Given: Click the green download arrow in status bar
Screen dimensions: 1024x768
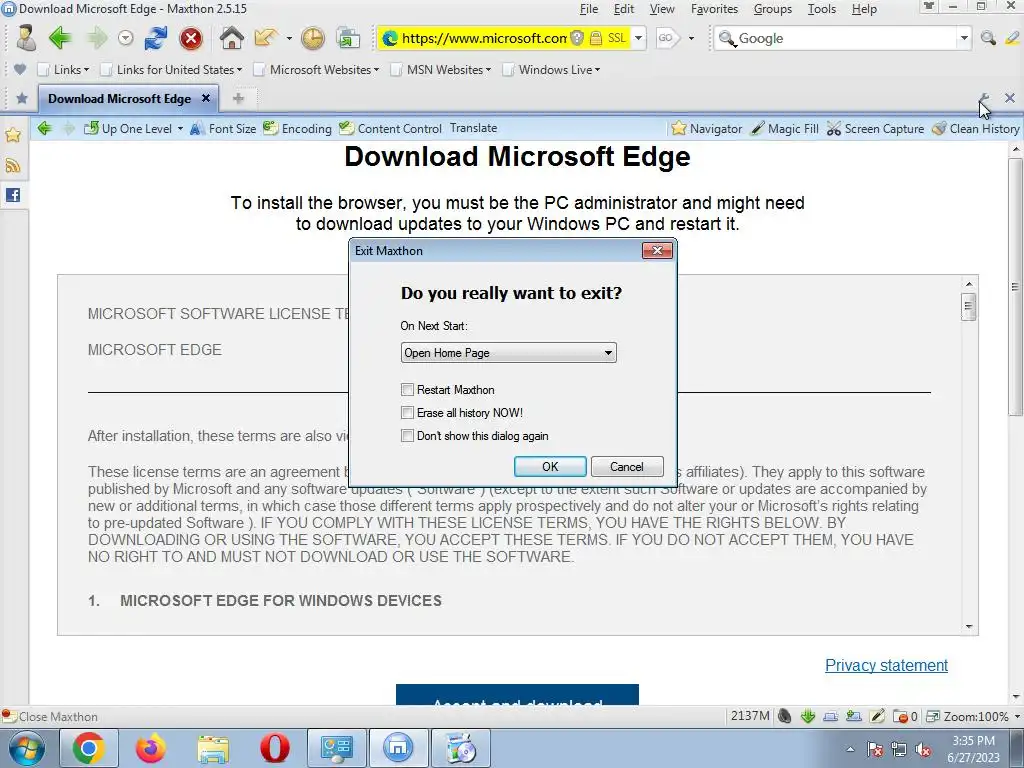Looking at the screenshot, I should pyautogui.click(x=808, y=716).
